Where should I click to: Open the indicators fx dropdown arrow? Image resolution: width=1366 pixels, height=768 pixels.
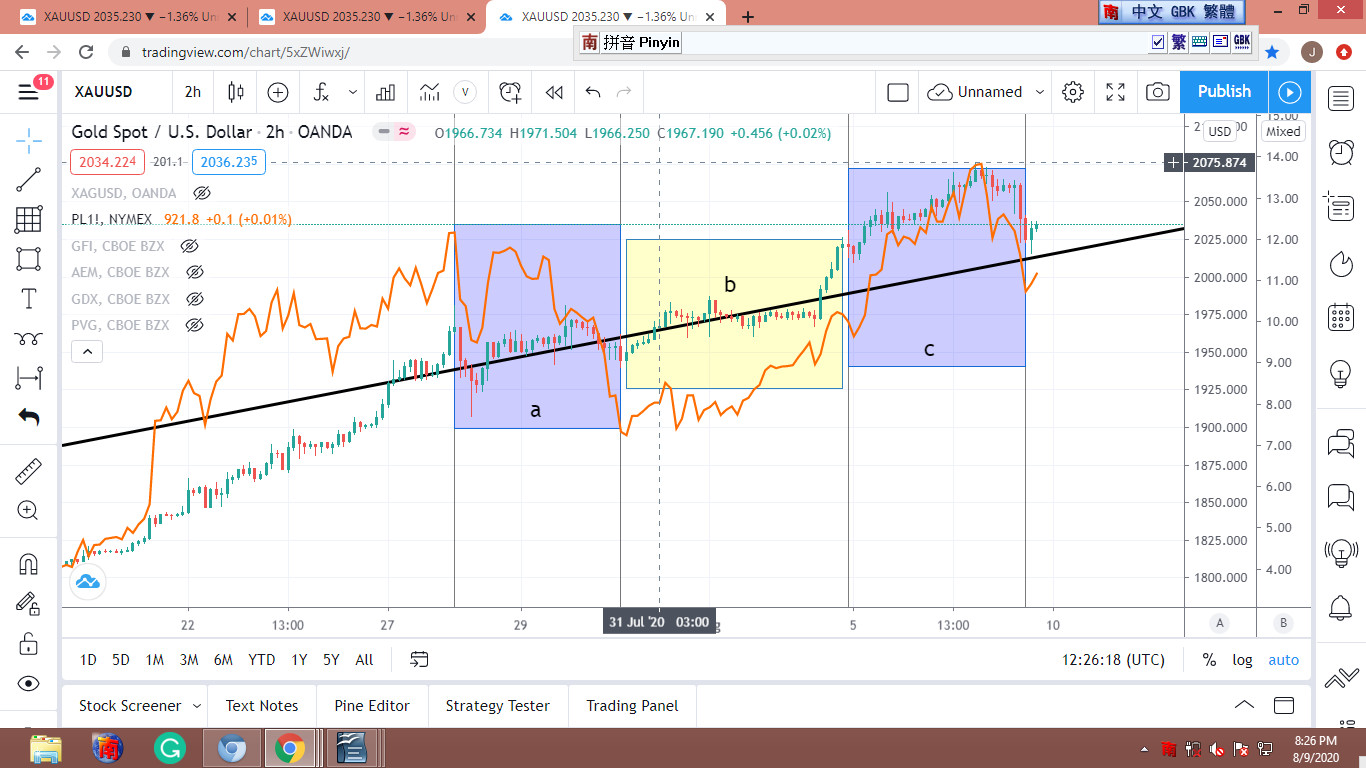click(353, 92)
